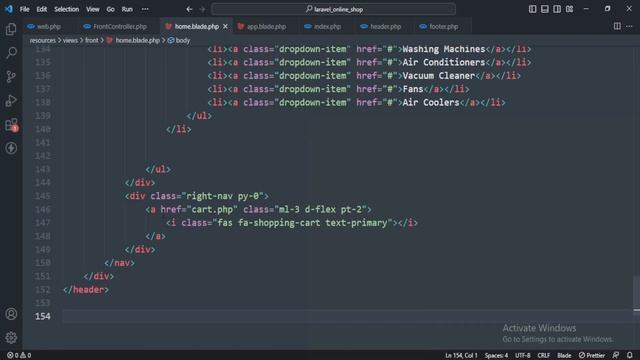Change language mode via Blade
640x360 pixels.
point(564,355)
